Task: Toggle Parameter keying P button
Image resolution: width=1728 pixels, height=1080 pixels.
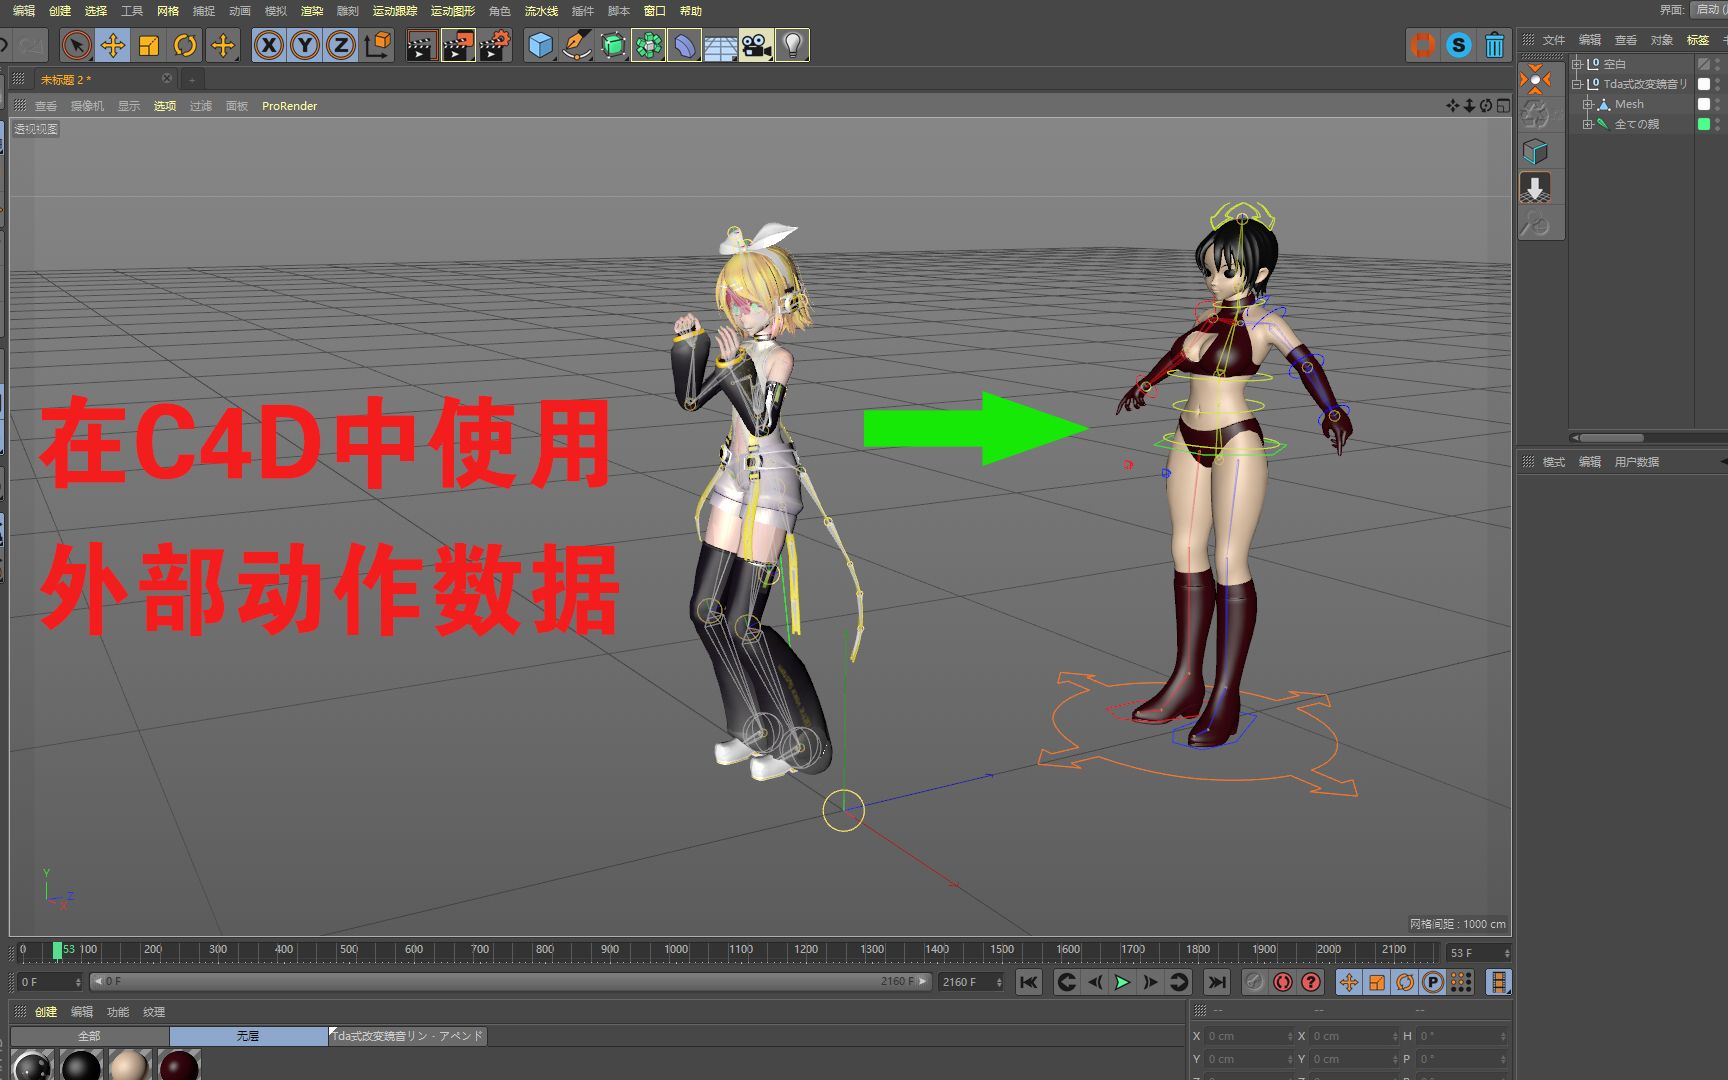Action: (1433, 982)
